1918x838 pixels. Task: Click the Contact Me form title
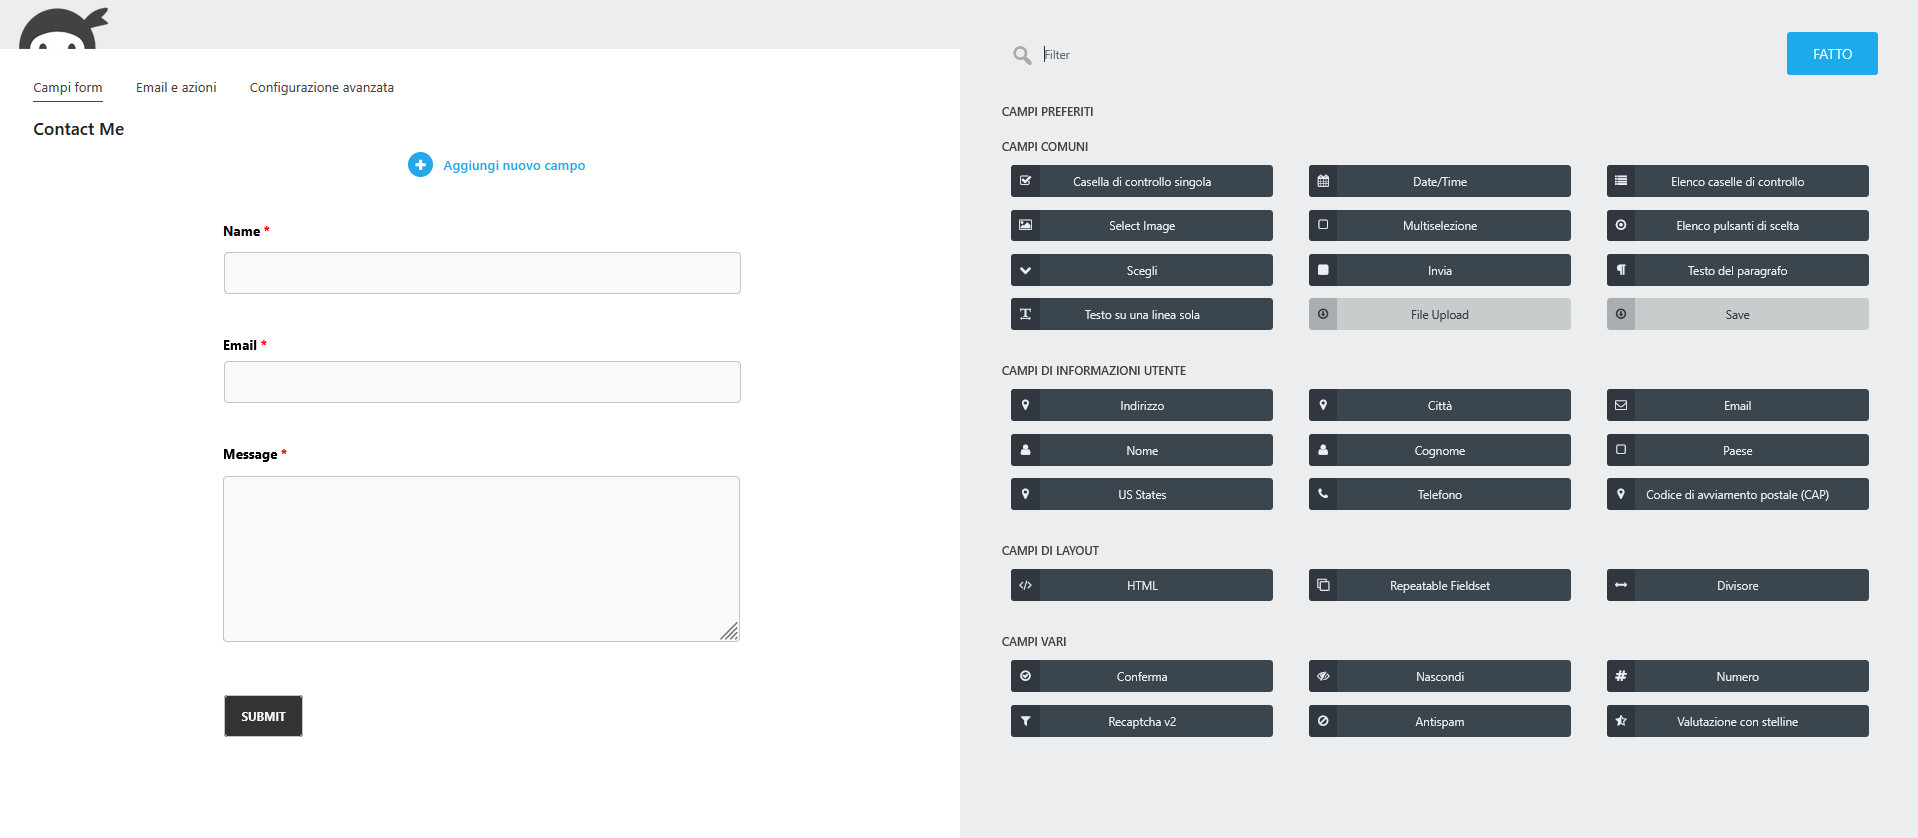coord(79,129)
